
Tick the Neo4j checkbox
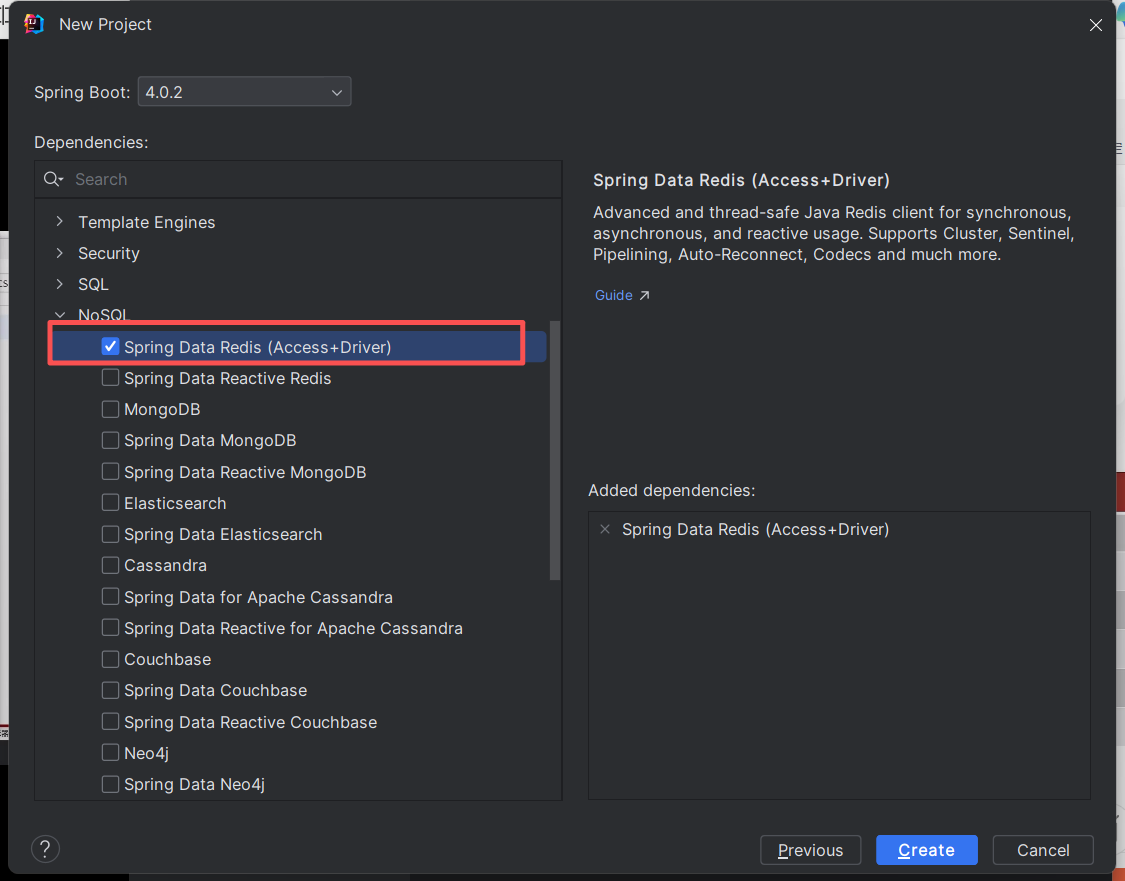110,753
